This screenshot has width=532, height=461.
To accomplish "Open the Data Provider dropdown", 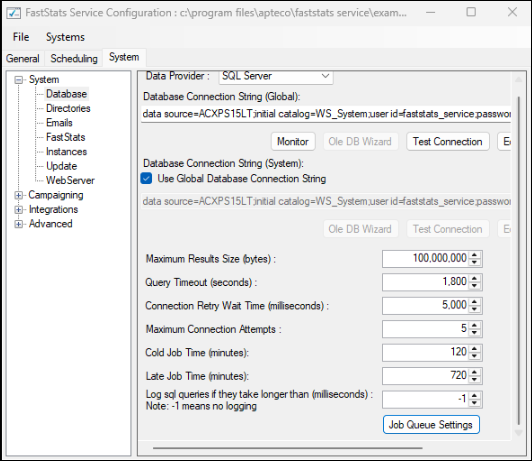I will [276, 76].
